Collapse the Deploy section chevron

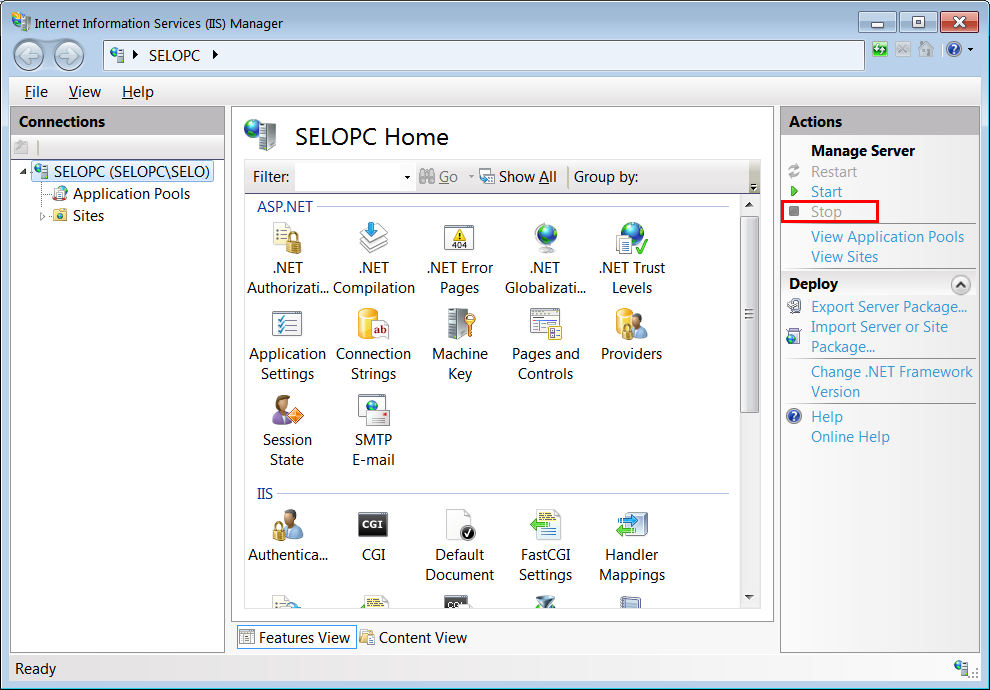tap(960, 285)
